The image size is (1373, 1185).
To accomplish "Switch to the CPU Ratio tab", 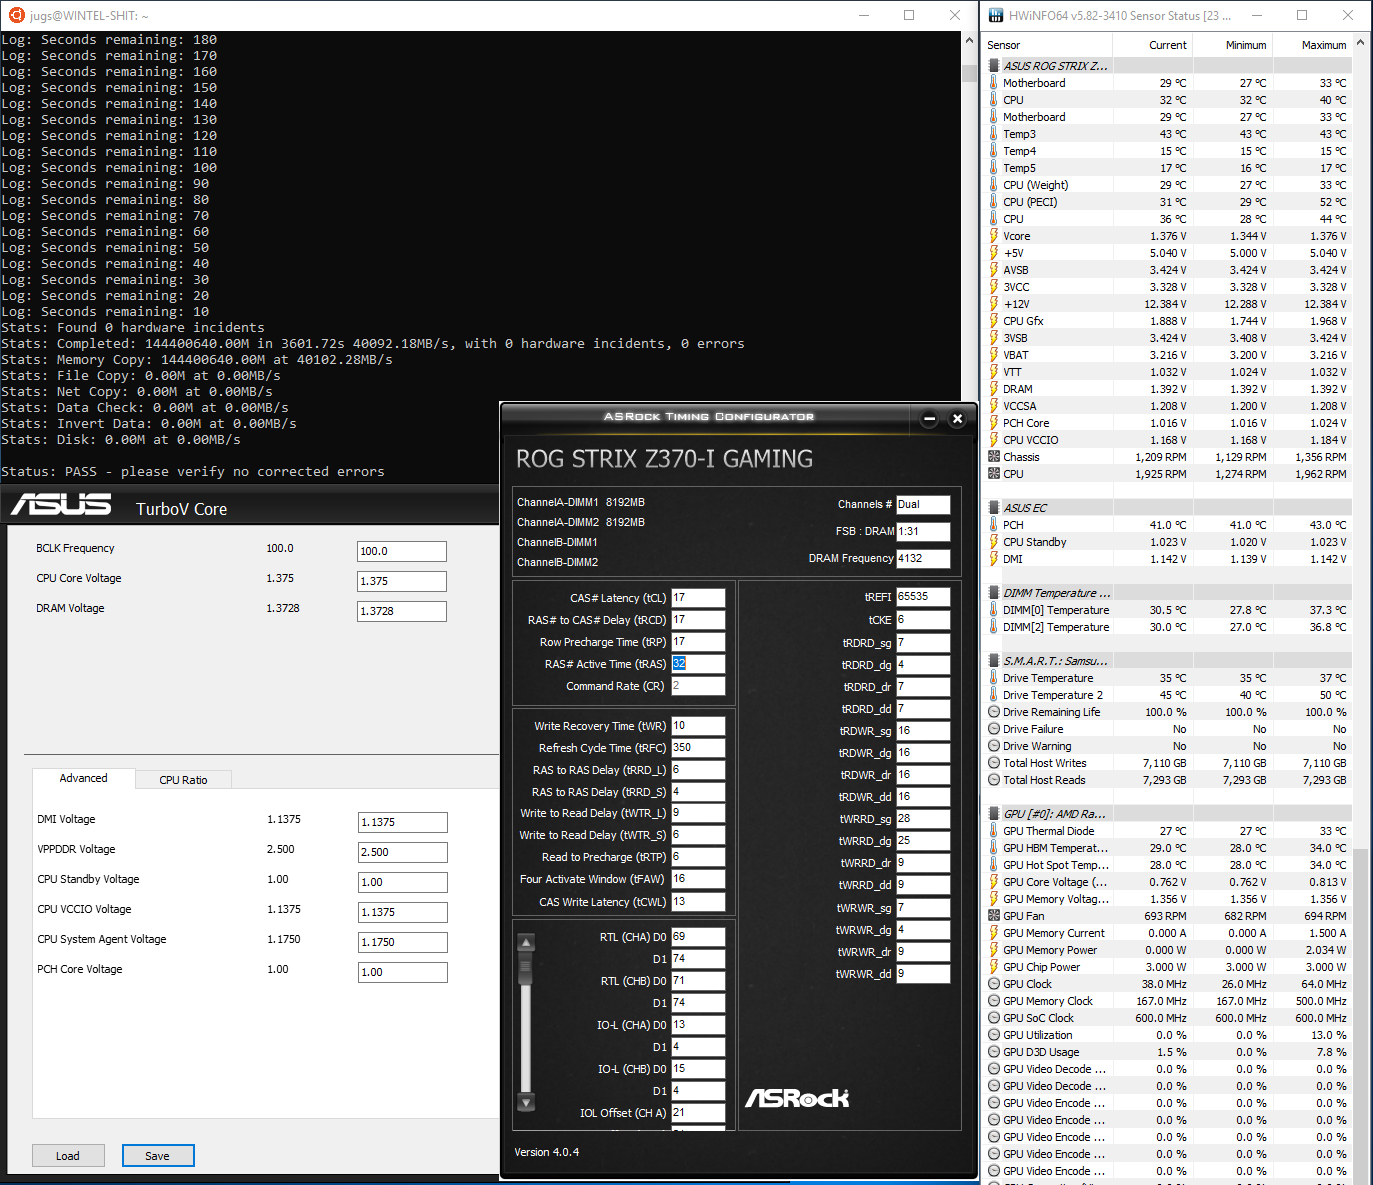I will coord(183,780).
